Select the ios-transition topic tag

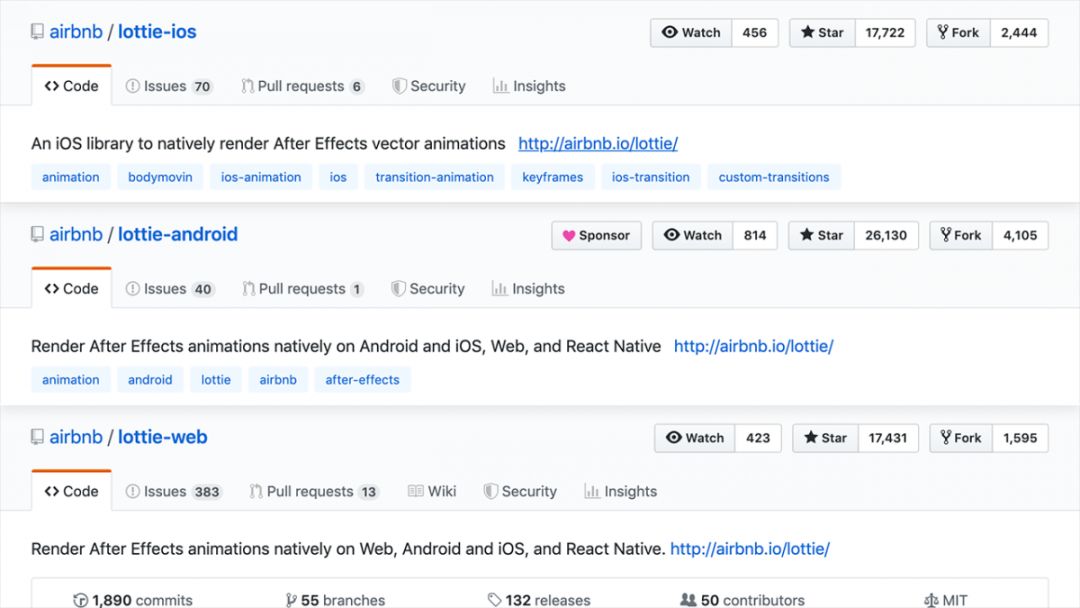651,177
